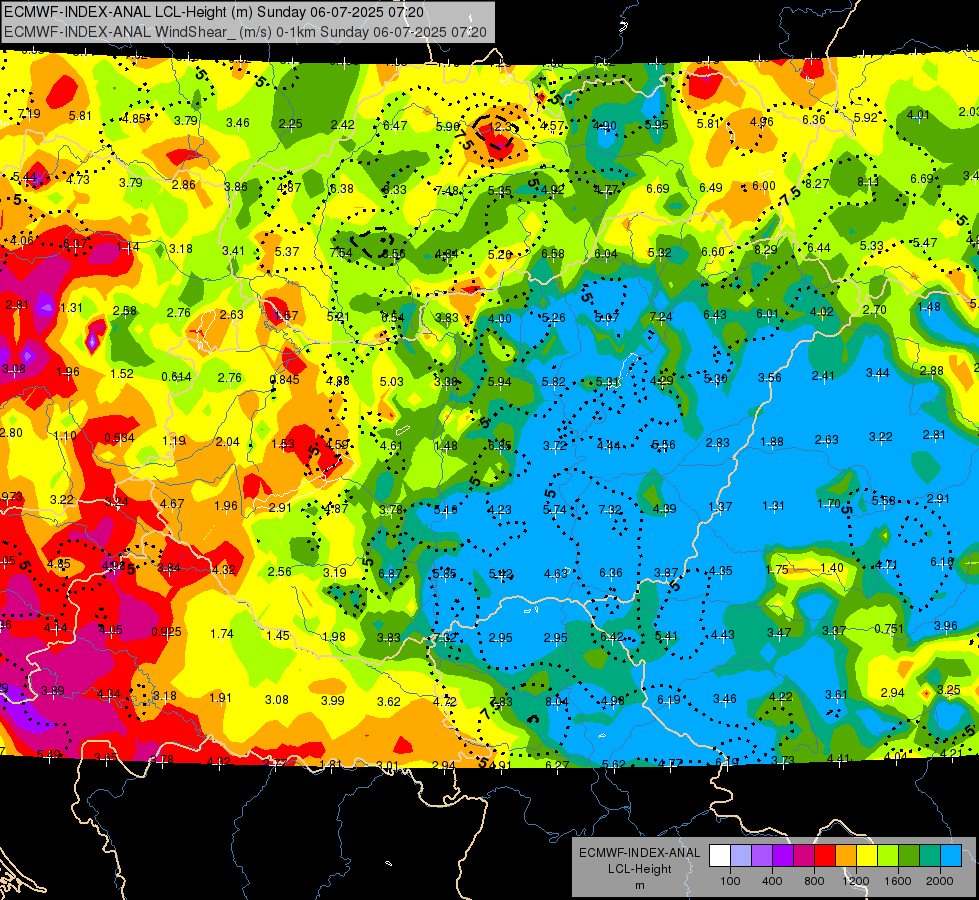Click the red legend swatch
Screen dimensions: 979x900
[x=825, y=855]
